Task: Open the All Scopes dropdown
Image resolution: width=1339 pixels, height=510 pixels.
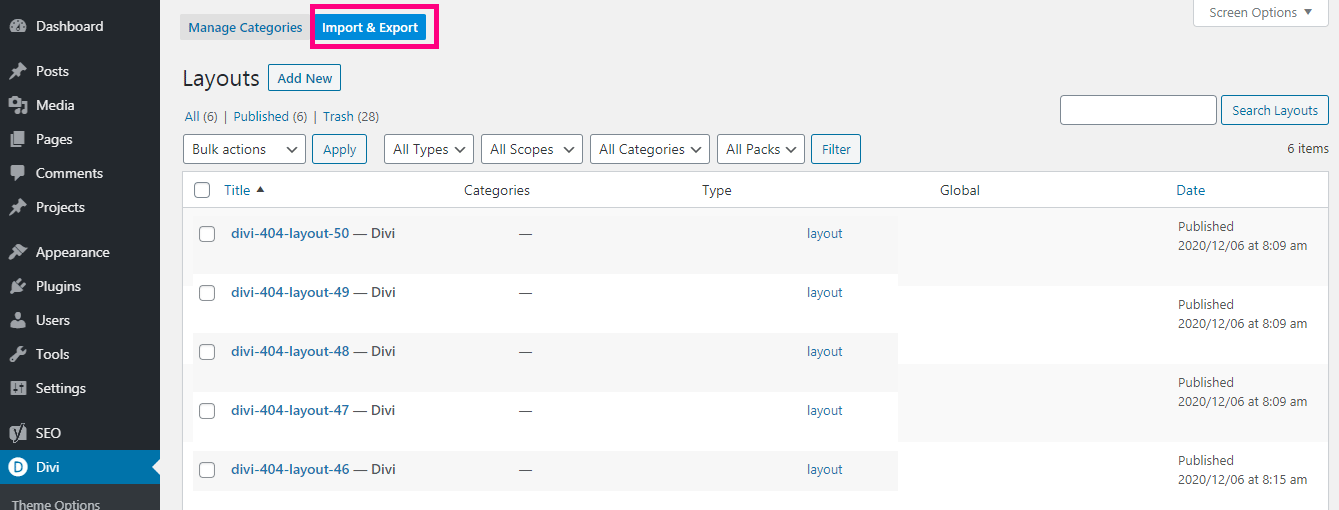Action: [532, 149]
